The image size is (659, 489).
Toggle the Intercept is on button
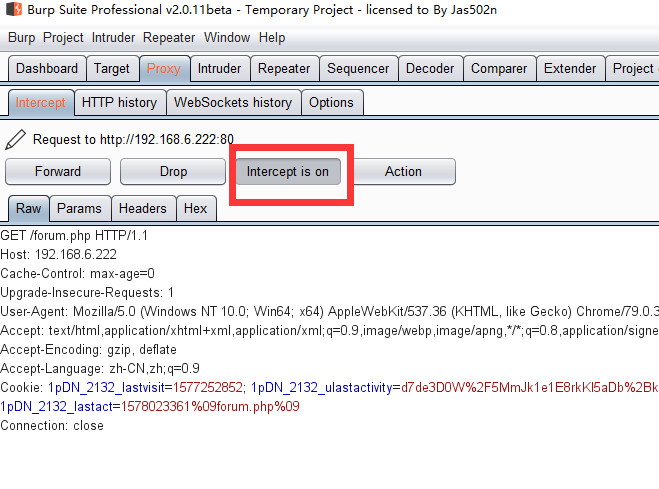(288, 171)
